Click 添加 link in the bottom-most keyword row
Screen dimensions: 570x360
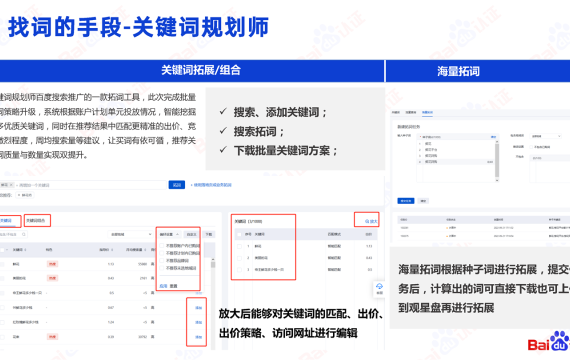[198, 337]
